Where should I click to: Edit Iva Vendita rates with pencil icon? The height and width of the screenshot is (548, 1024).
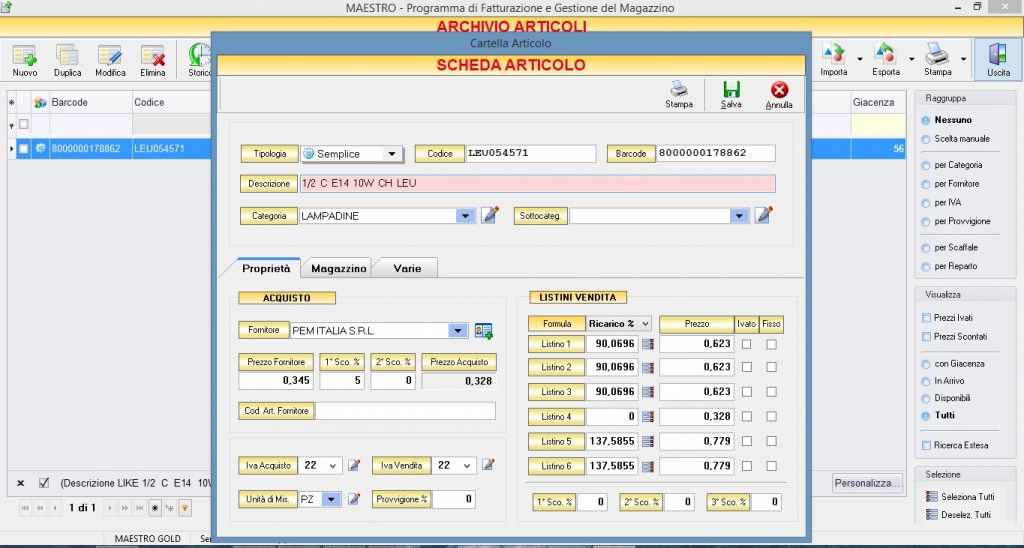coord(488,465)
